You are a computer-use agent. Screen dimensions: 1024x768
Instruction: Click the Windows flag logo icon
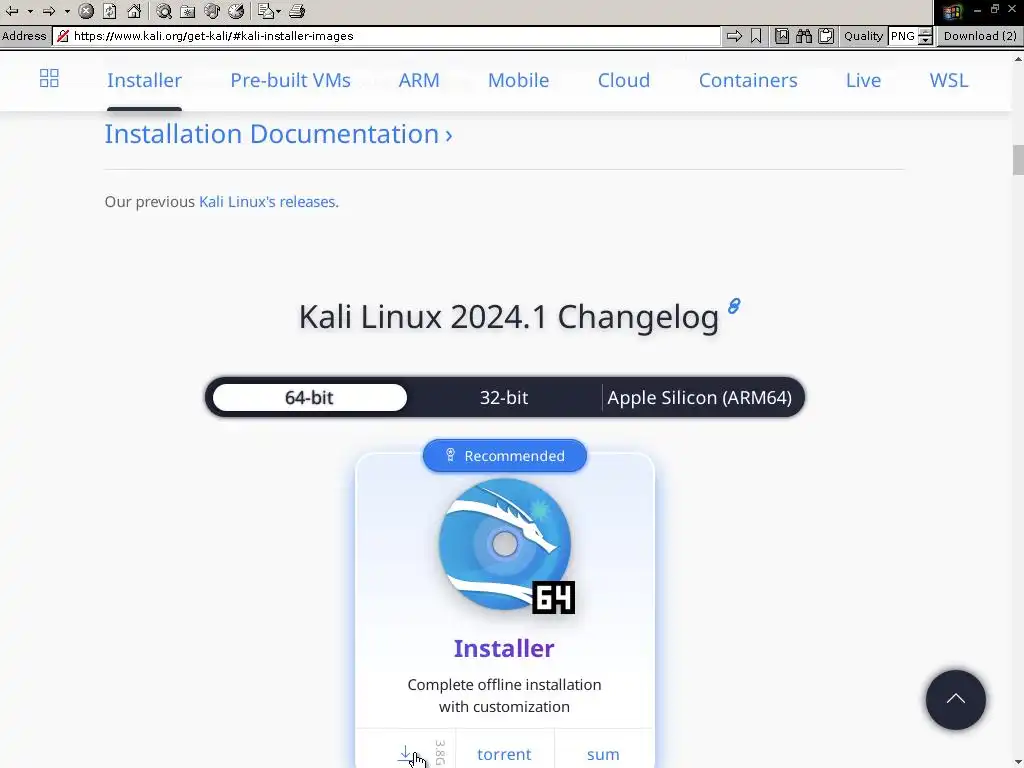tap(952, 12)
